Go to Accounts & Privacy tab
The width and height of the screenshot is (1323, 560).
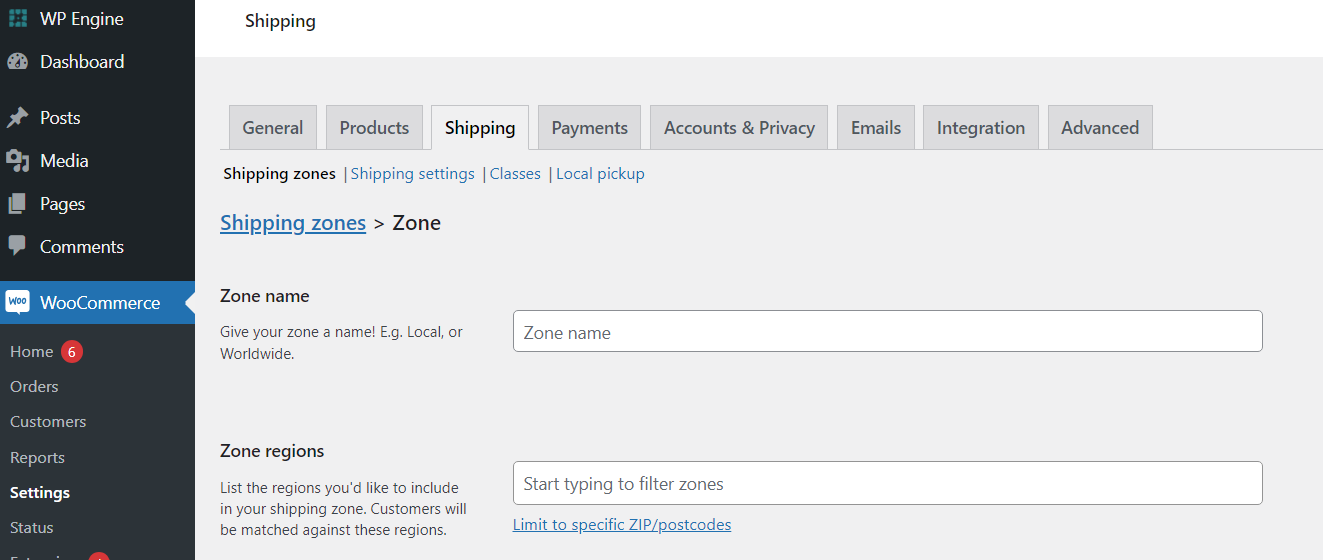pyautogui.click(x=739, y=128)
